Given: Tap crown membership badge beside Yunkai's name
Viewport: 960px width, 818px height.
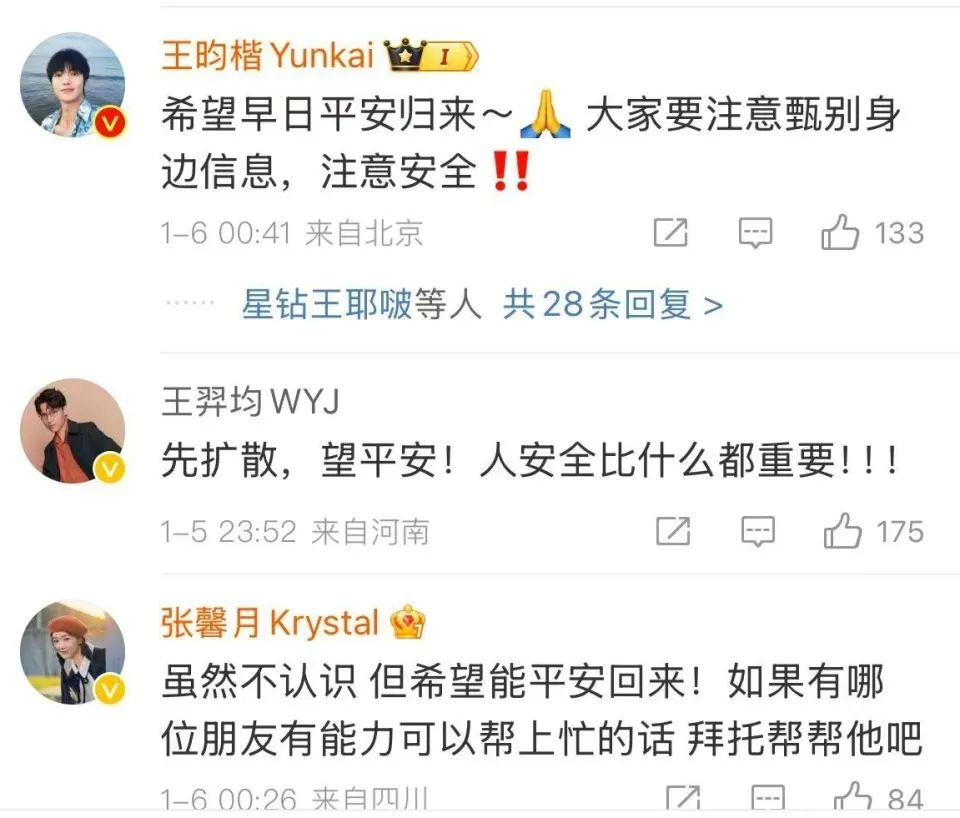Looking at the screenshot, I should tap(431, 56).
